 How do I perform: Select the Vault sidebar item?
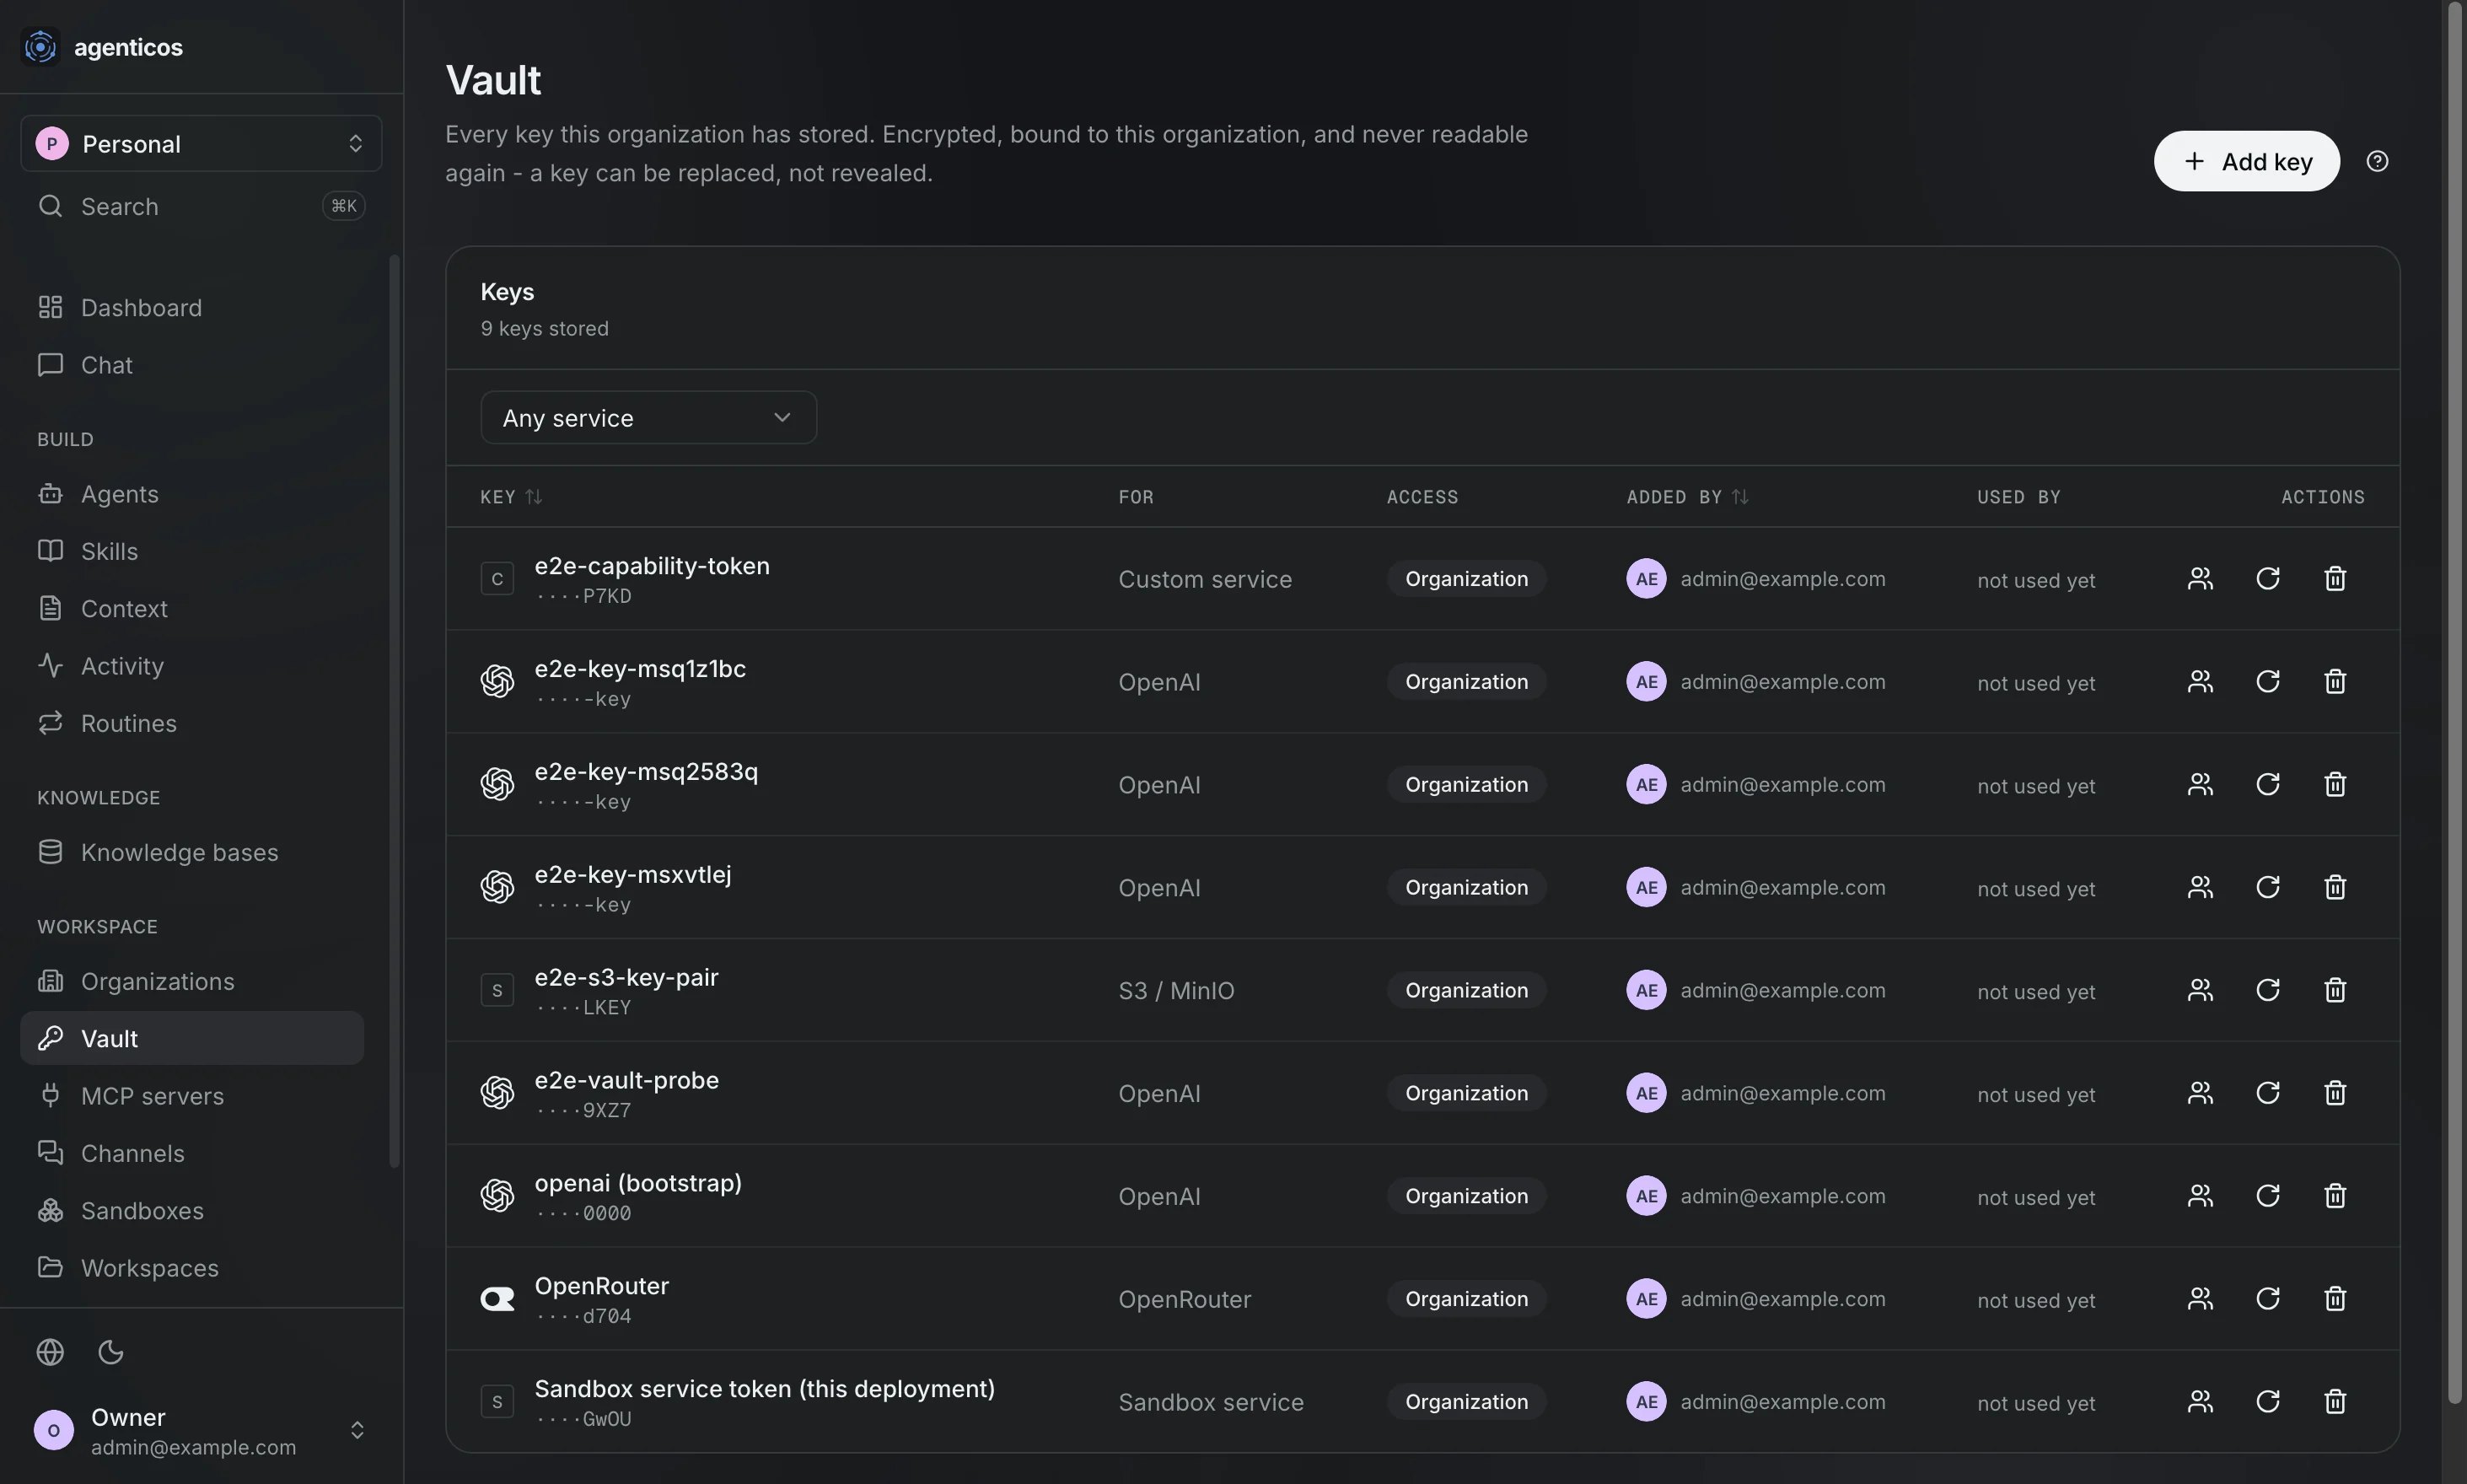tap(192, 1038)
